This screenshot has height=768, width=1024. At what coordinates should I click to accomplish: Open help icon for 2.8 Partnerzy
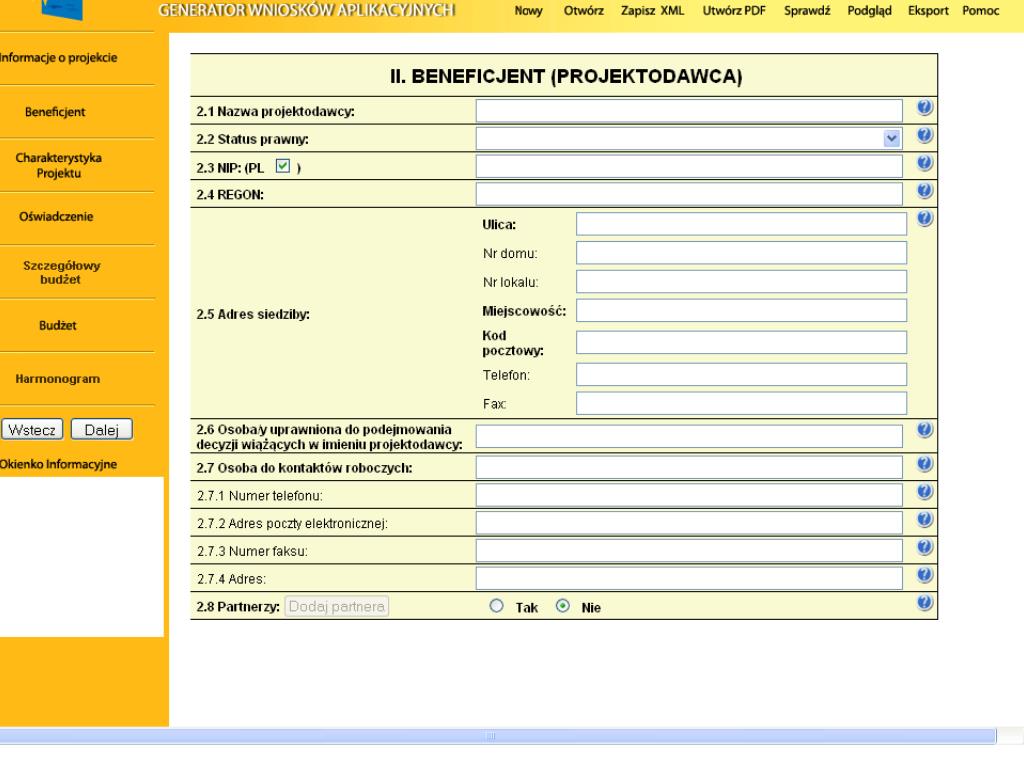[924, 603]
